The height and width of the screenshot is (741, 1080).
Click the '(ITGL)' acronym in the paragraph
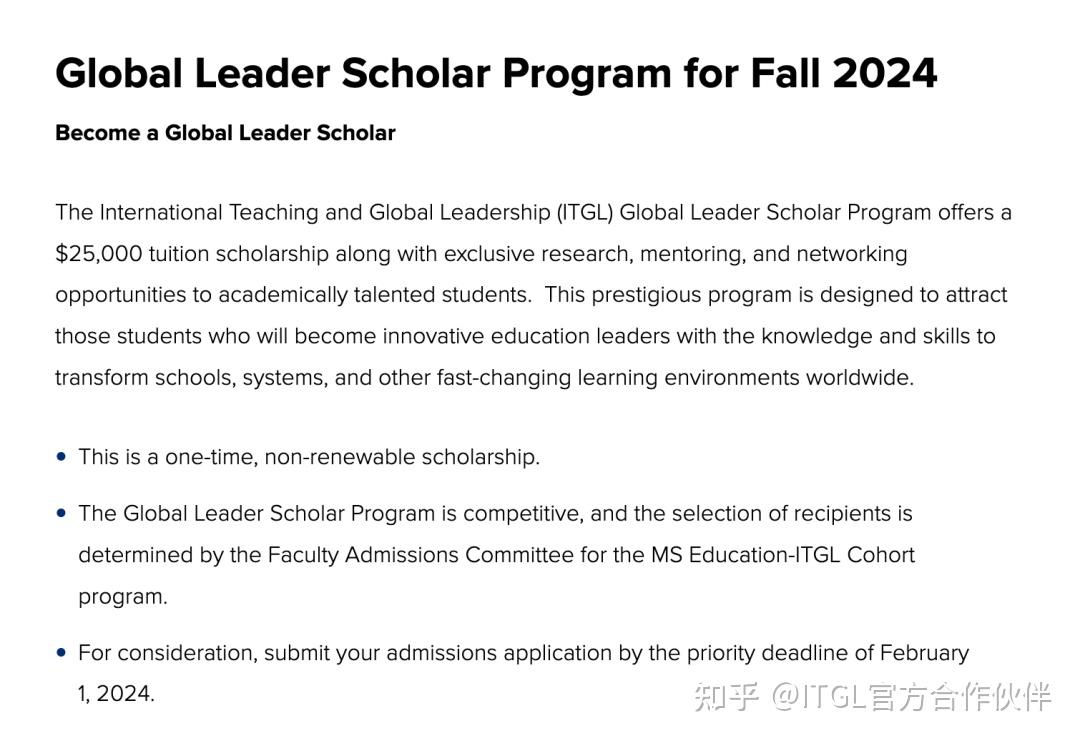[x=585, y=212]
